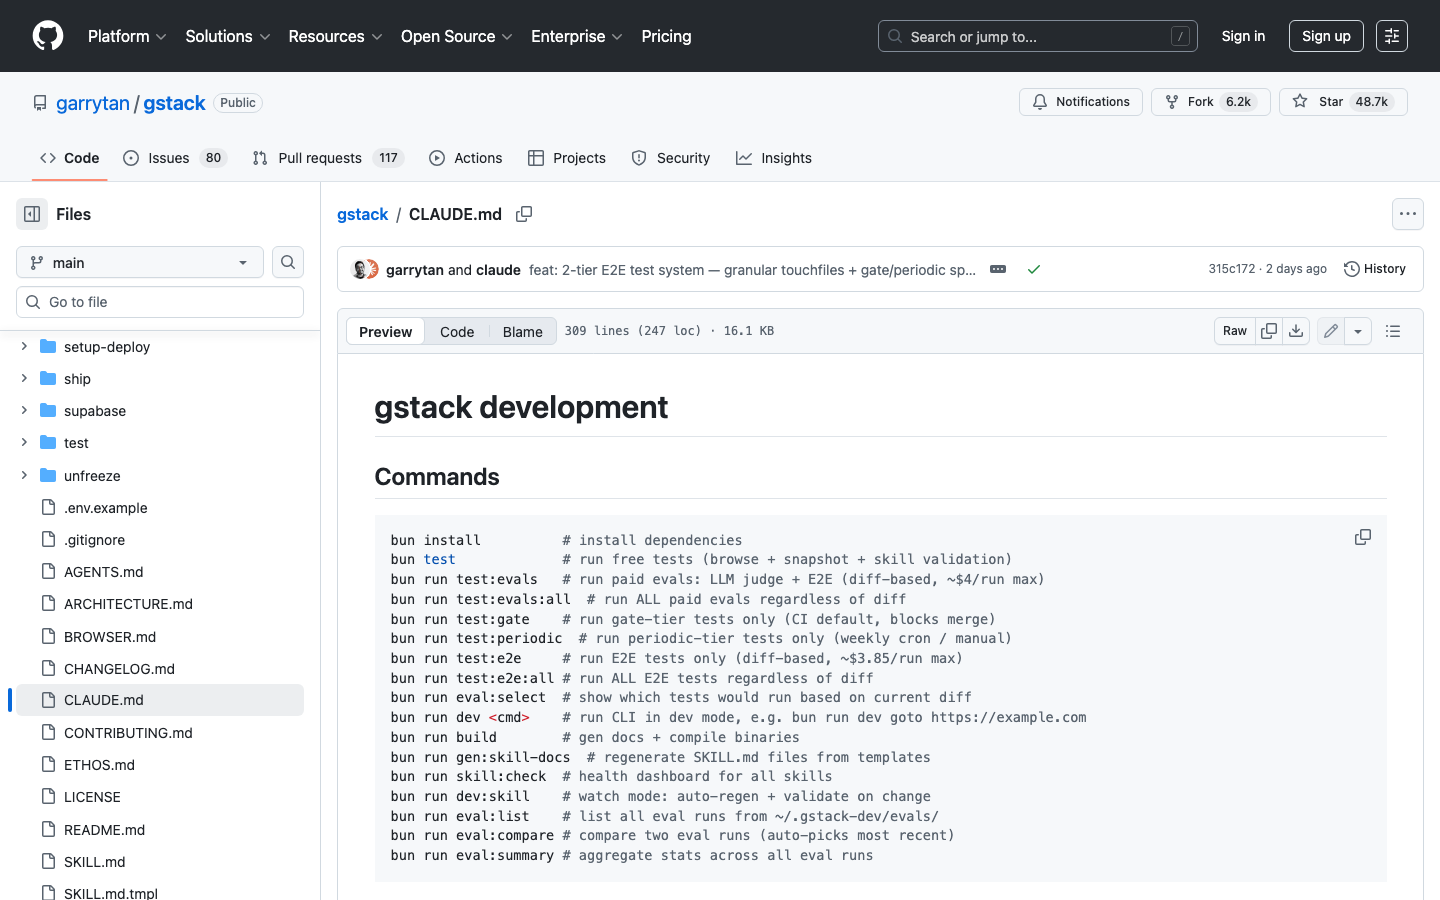The image size is (1440, 900).
Task: Expand the ship folder
Action: 24,379
